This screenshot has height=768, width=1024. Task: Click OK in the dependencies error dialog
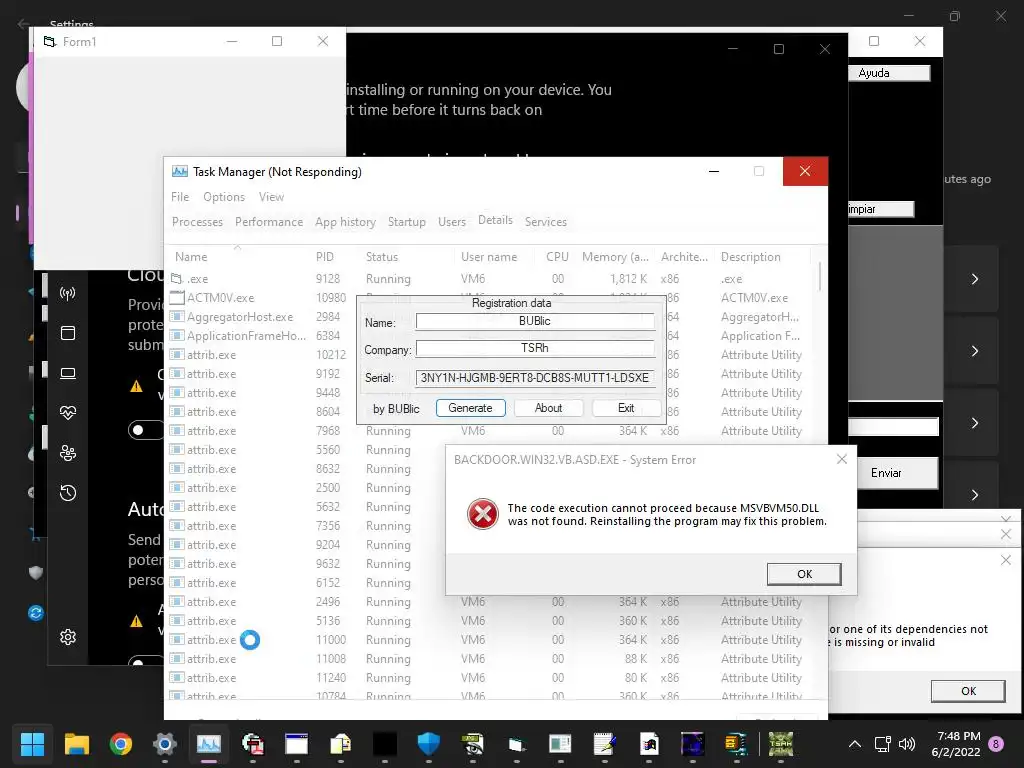(968, 691)
